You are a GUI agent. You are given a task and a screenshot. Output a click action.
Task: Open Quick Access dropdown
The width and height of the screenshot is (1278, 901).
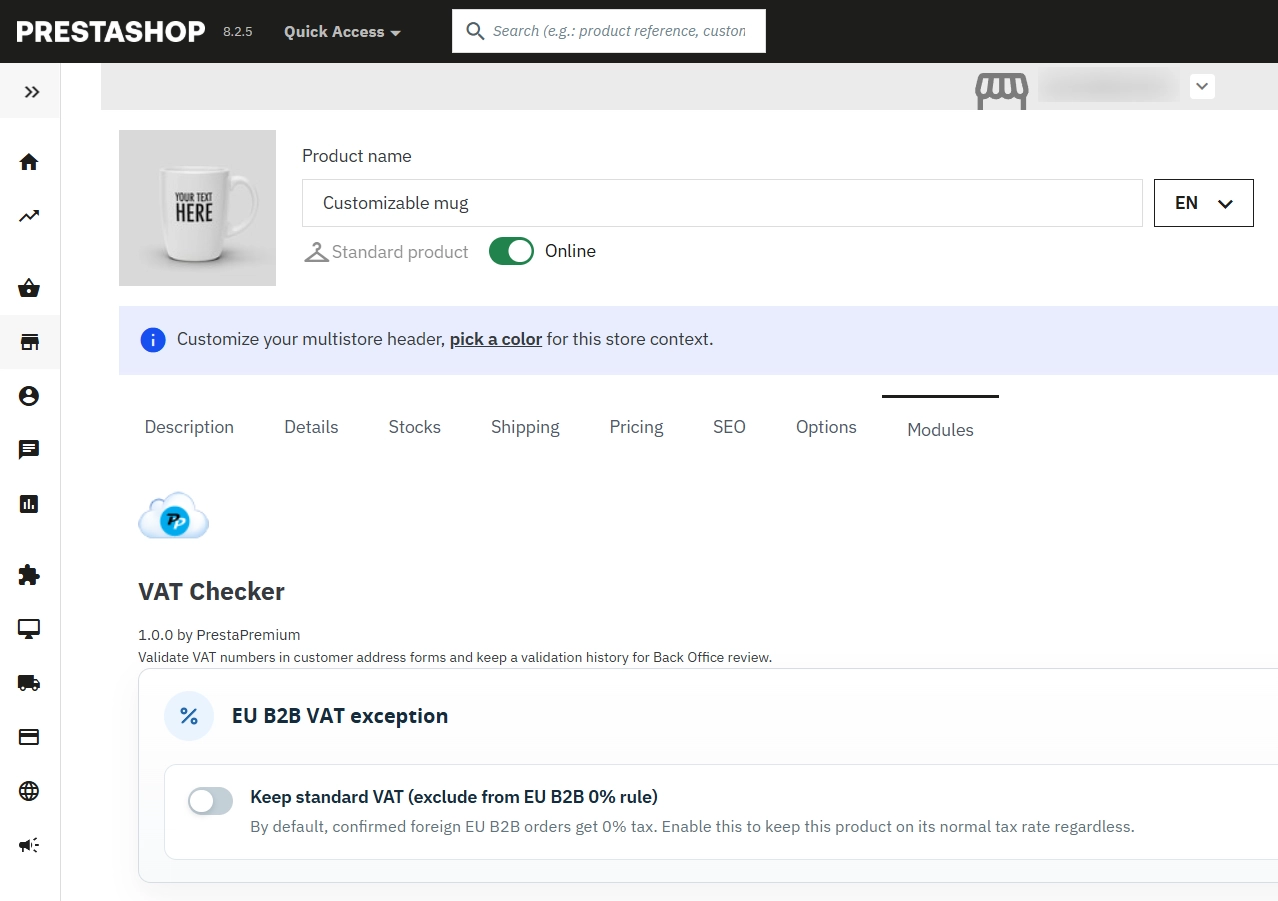342,32
